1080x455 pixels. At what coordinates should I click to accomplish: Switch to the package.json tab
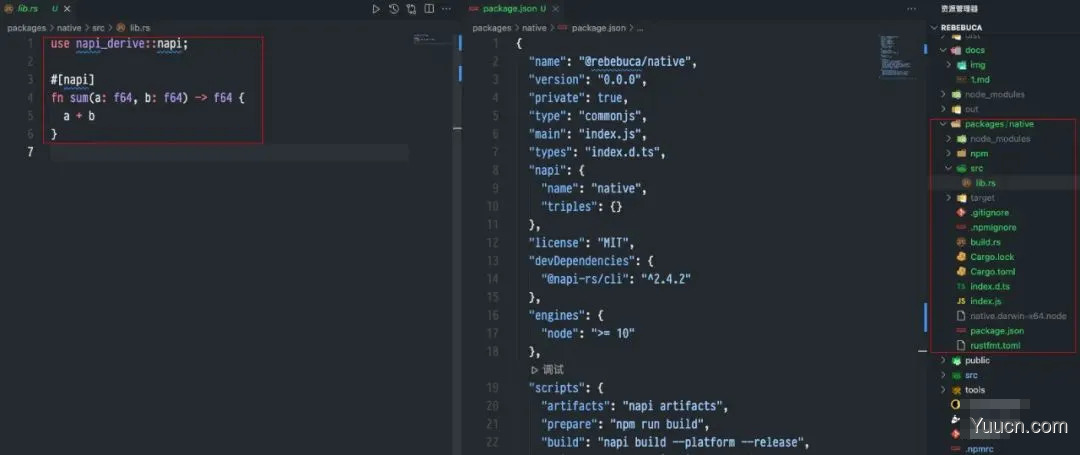point(513,9)
